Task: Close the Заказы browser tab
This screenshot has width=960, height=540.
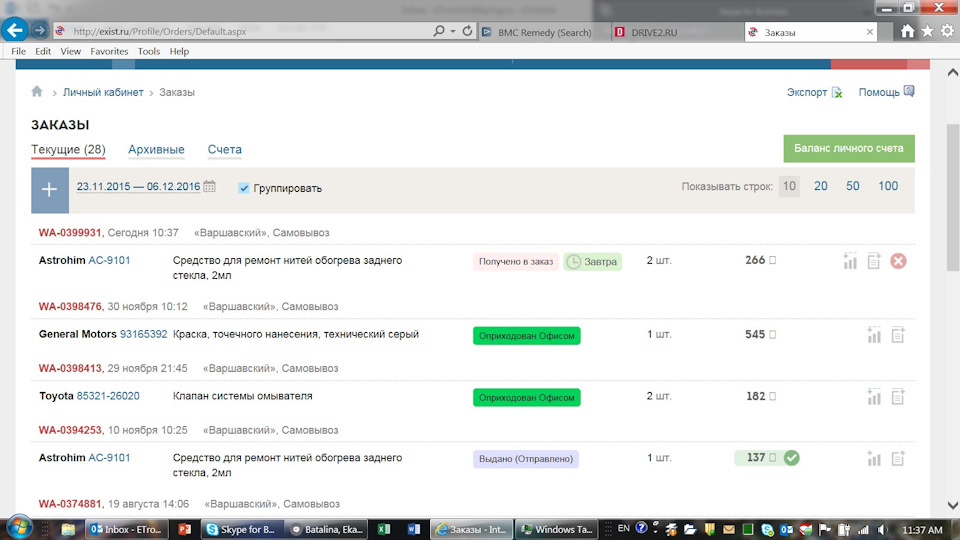Action: click(x=869, y=32)
